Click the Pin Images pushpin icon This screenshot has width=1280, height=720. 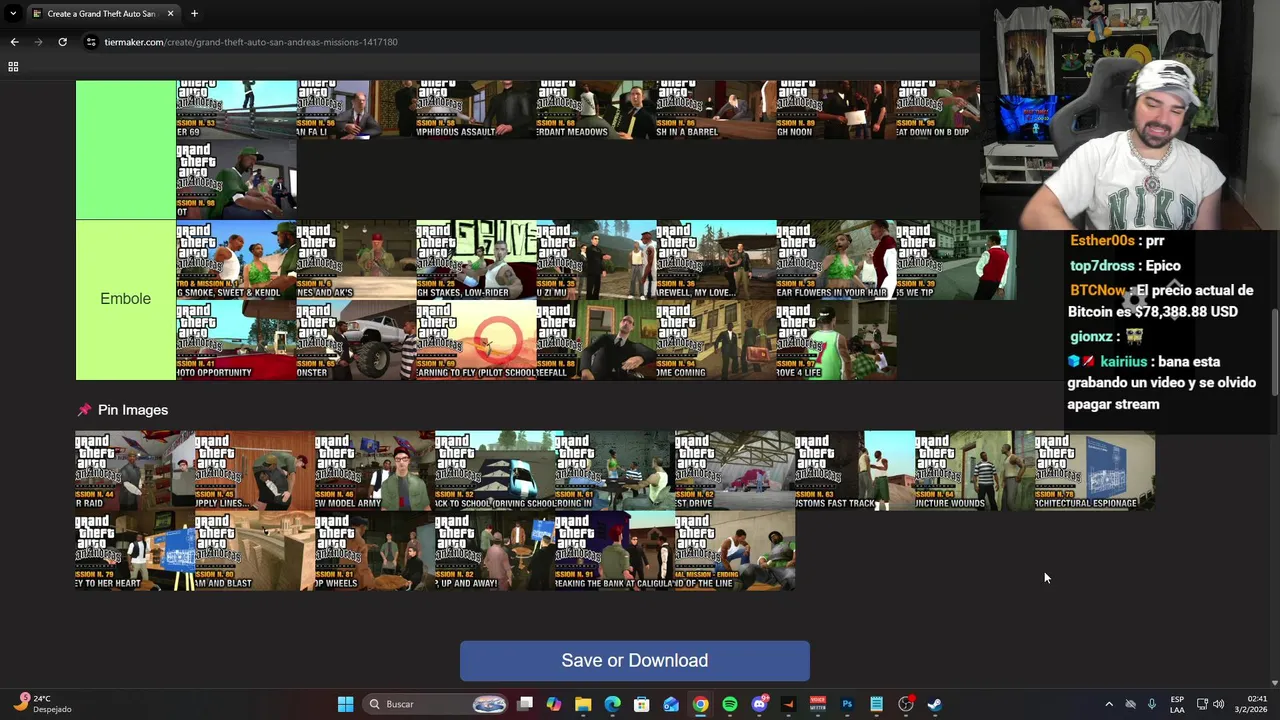84,410
